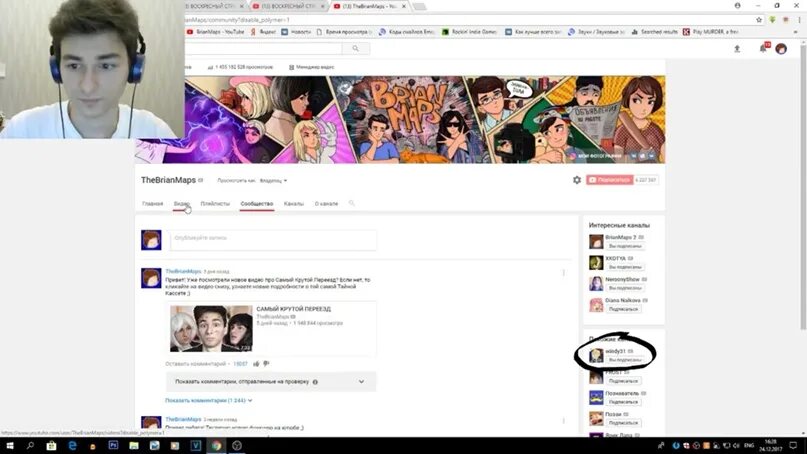Open the Play MURDER bookmark

[x=710, y=32]
